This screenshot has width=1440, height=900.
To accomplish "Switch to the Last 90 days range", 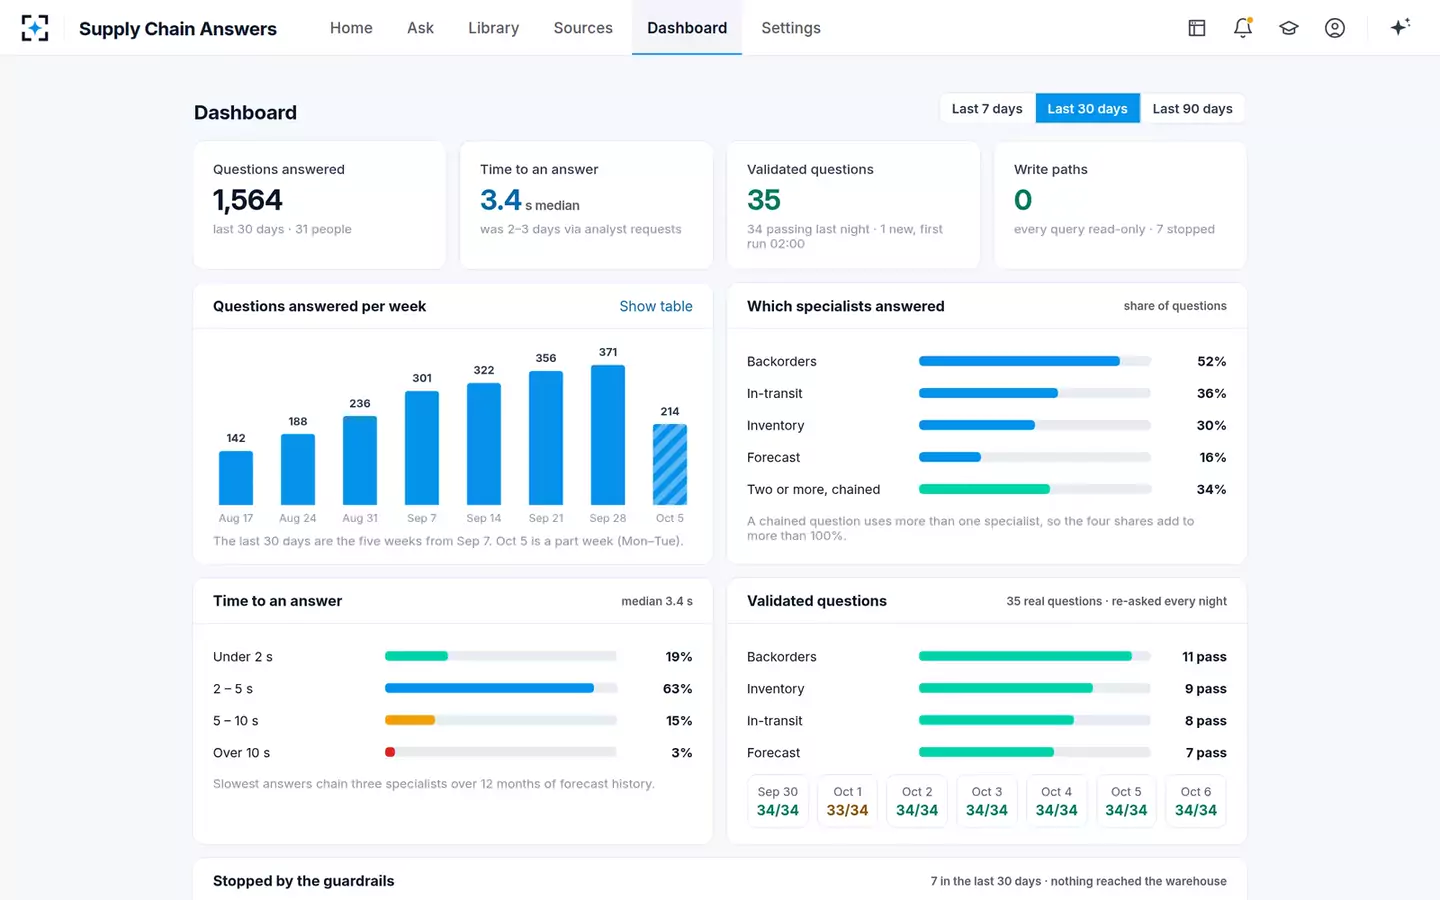I will click(1192, 109).
